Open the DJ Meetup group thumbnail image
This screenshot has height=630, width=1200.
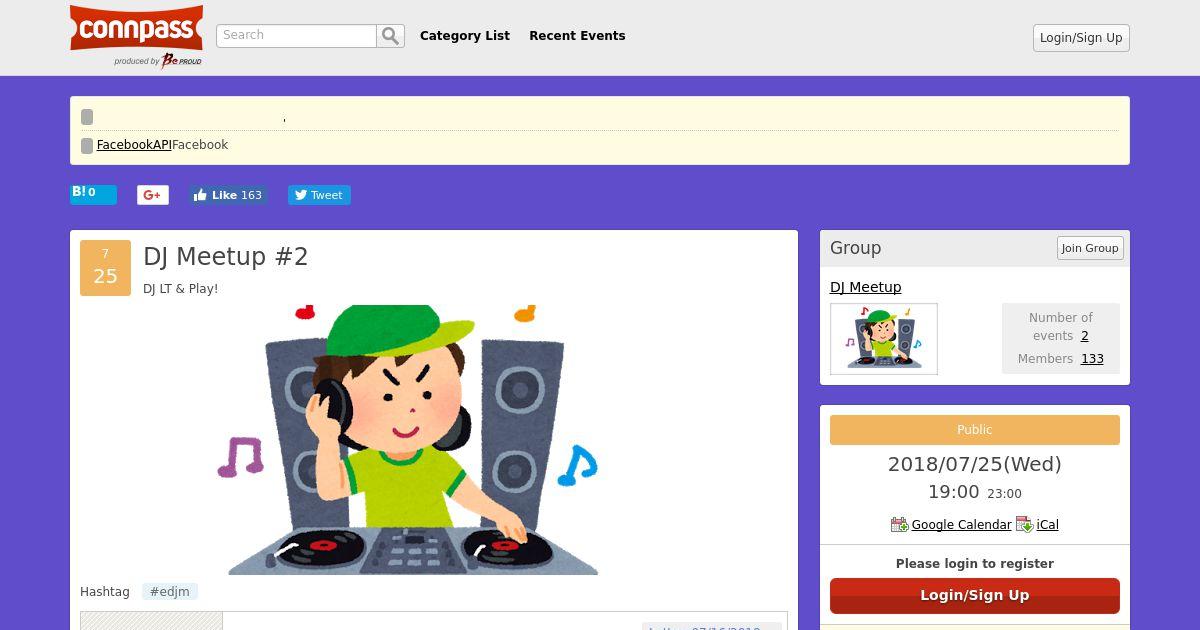(x=884, y=339)
